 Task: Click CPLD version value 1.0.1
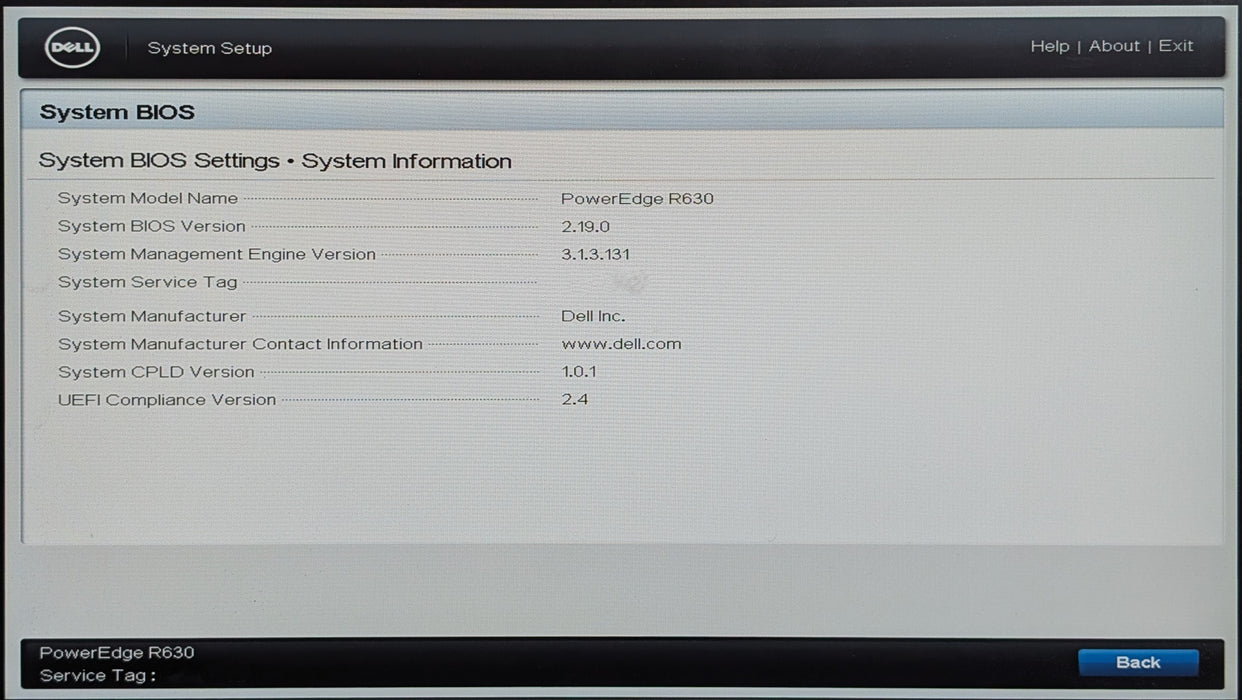tap(579, 372)
